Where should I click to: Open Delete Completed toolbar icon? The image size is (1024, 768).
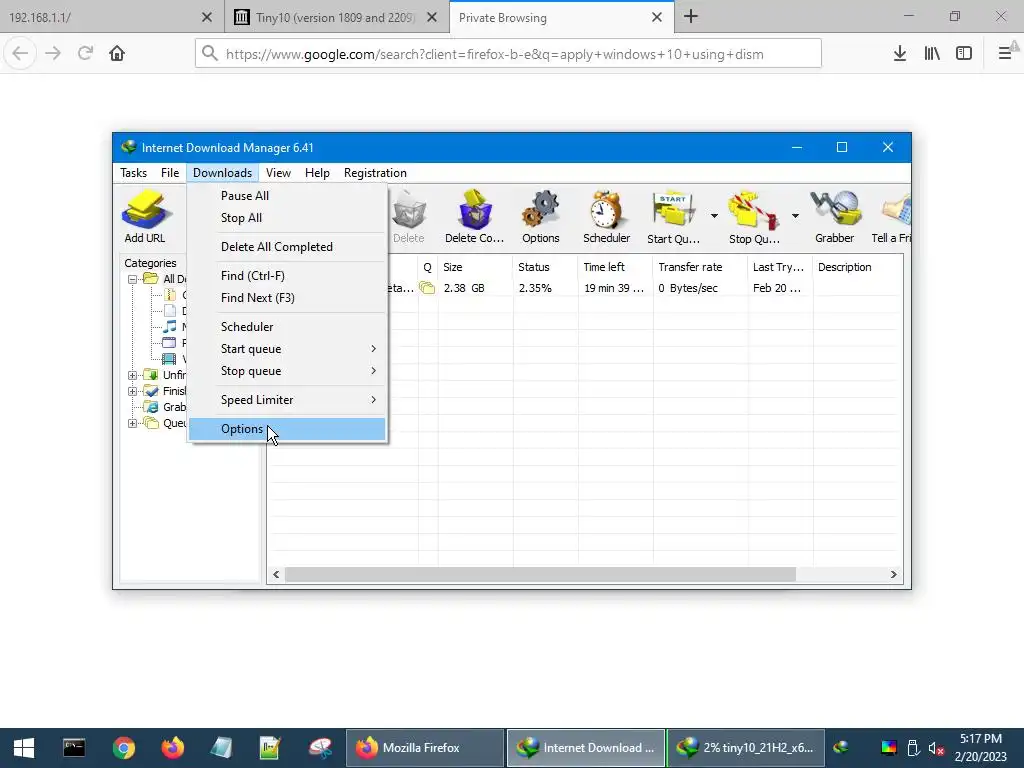point(474,217)
